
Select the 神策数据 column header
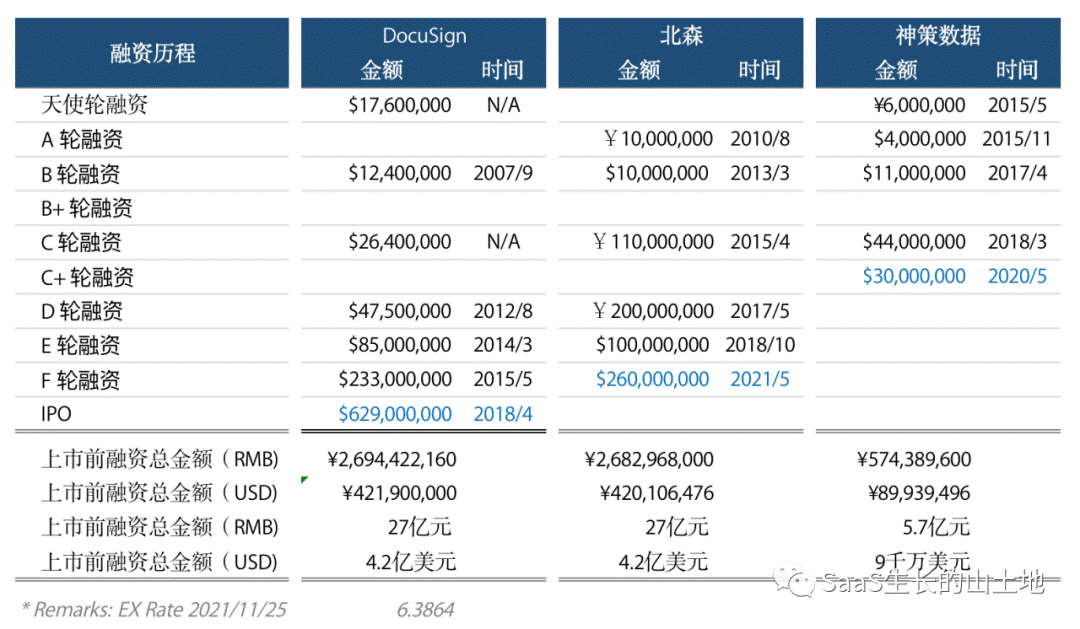point(938,36)
